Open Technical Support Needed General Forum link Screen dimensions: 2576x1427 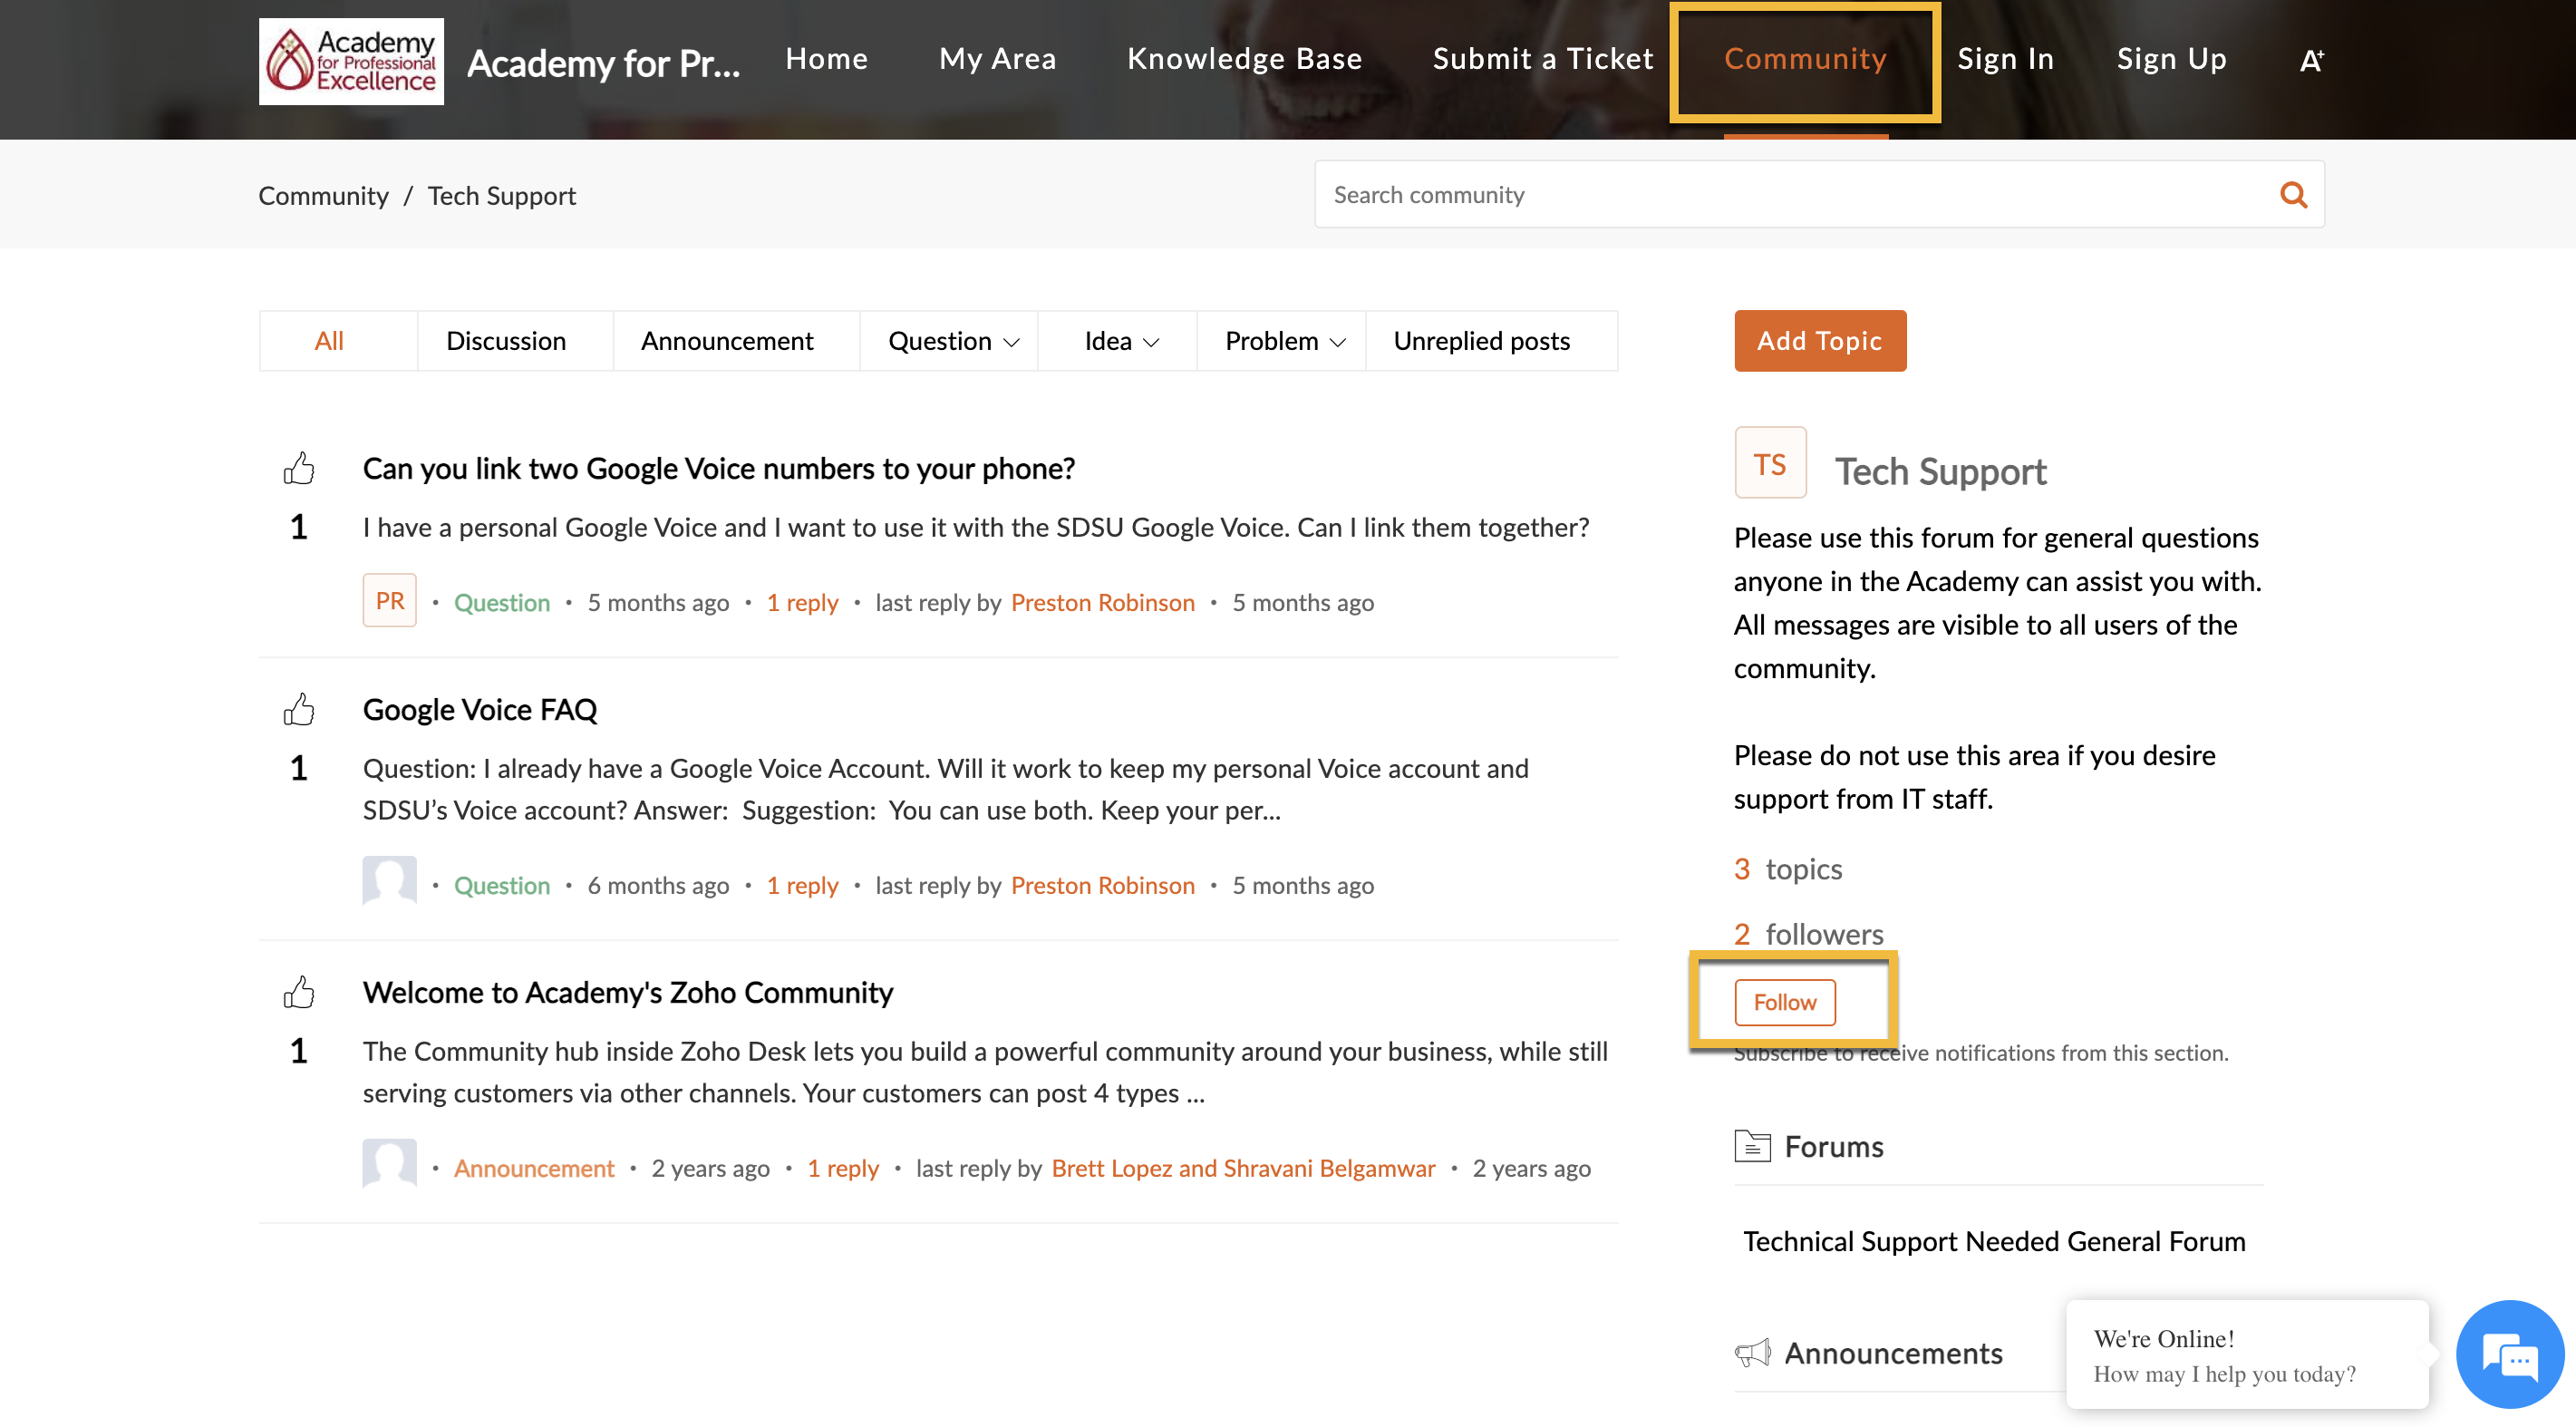click(x=1994, y=1241)
